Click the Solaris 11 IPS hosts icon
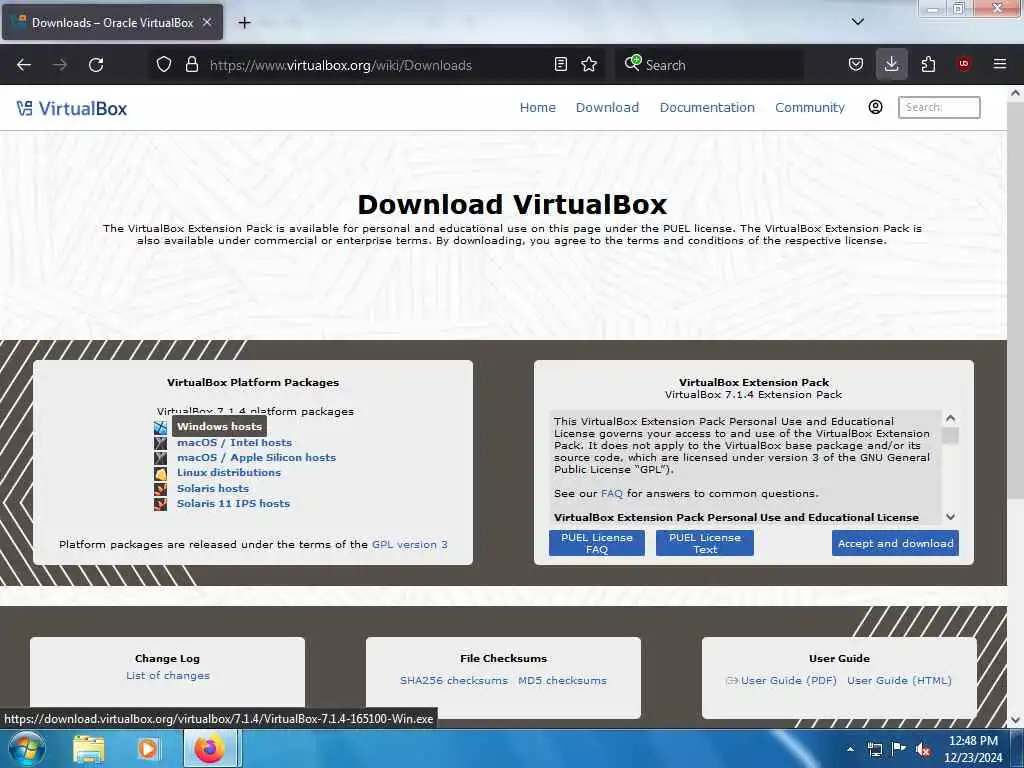The image size is (1024, 768). click(161, 504)
